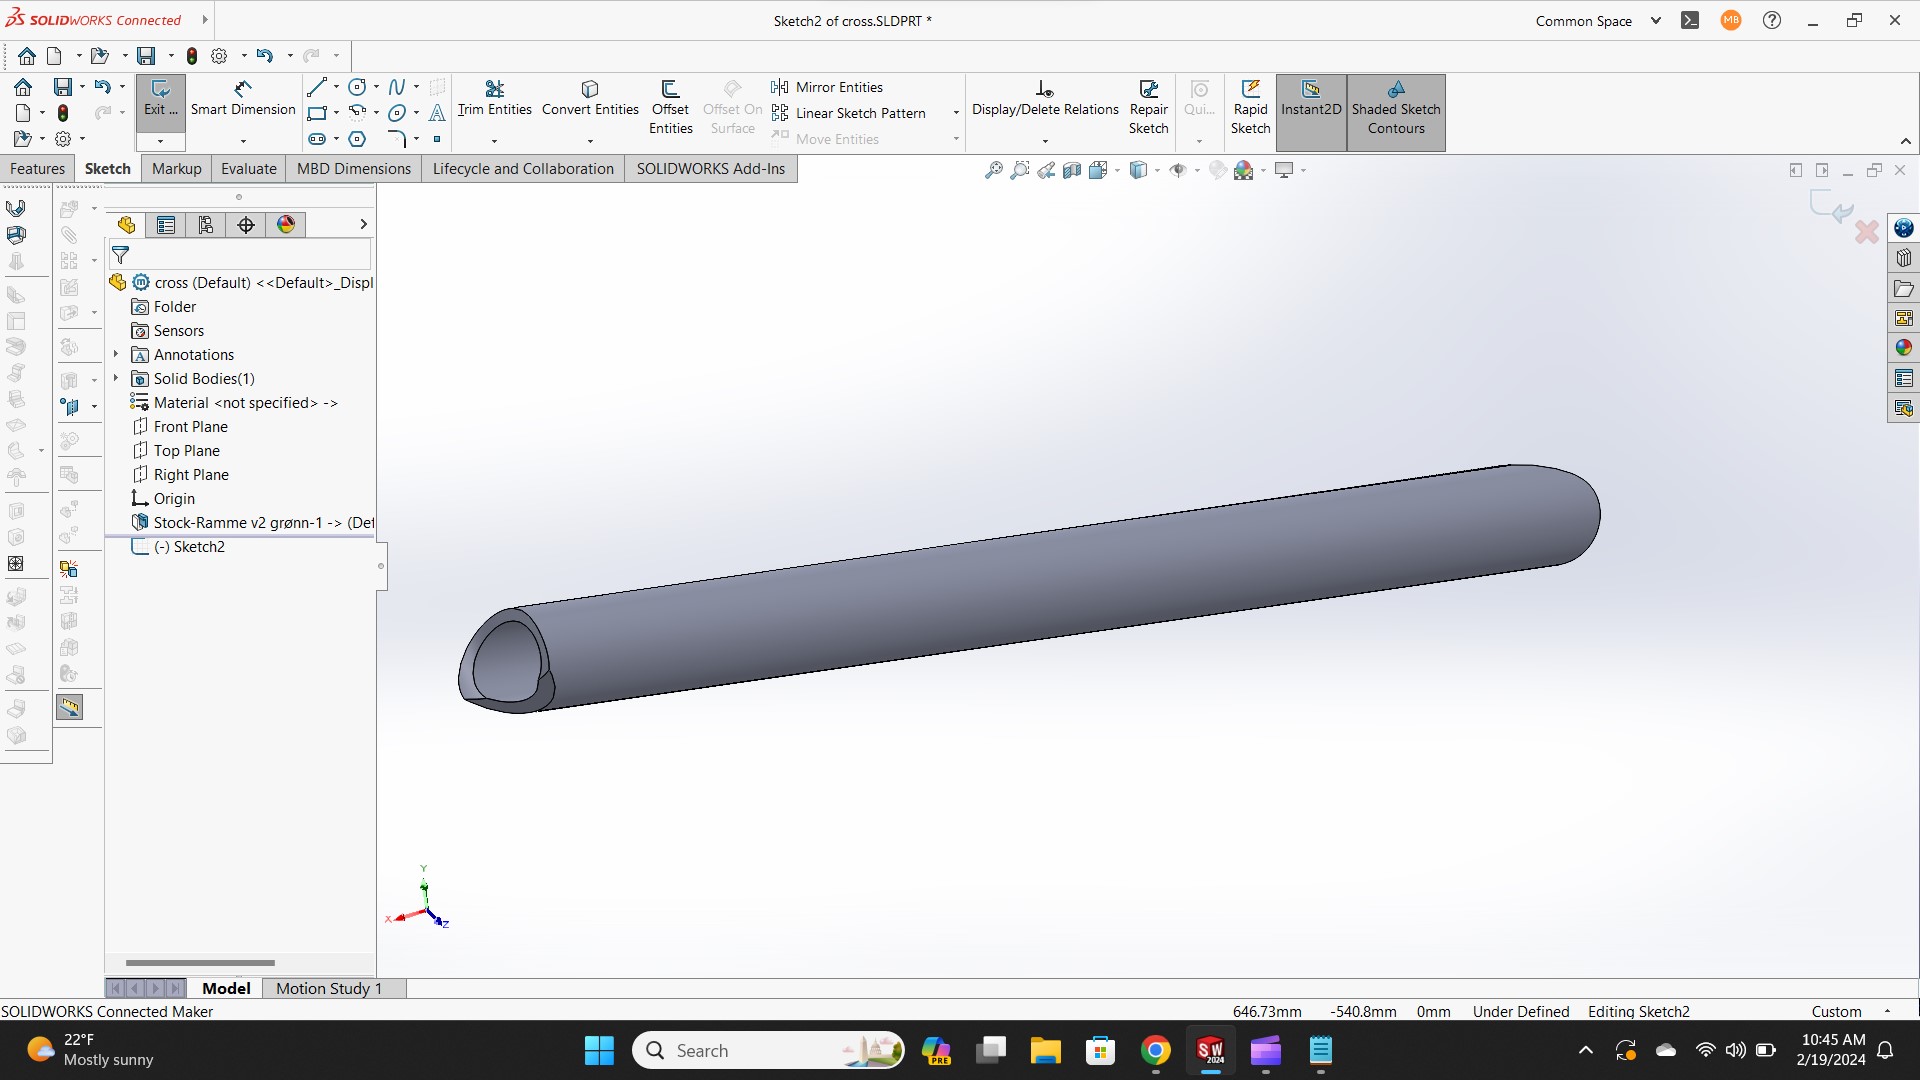Image resolution: width=1920 pixels, height=1080 pixels.
Task: Open Appearances task pane icon
Action: [1903, 348]
